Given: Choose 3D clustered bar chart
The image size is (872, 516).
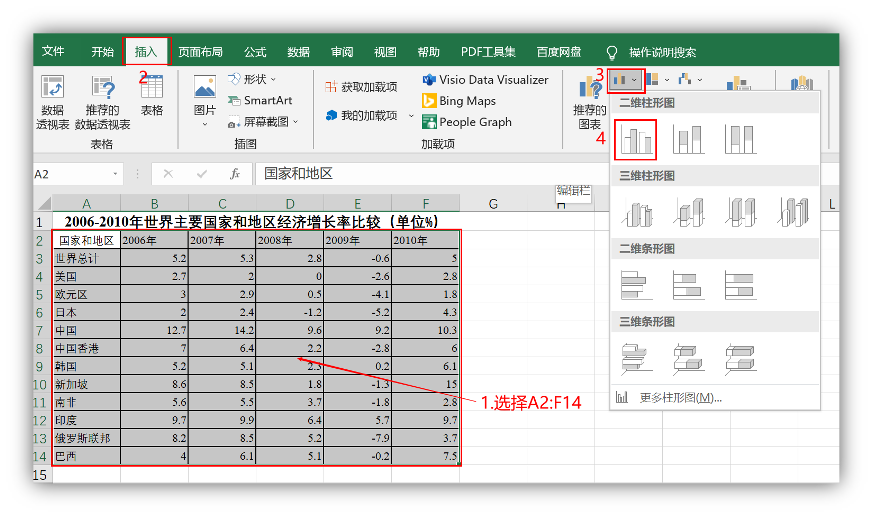Looking at the screenshot, I should point(636,358).
